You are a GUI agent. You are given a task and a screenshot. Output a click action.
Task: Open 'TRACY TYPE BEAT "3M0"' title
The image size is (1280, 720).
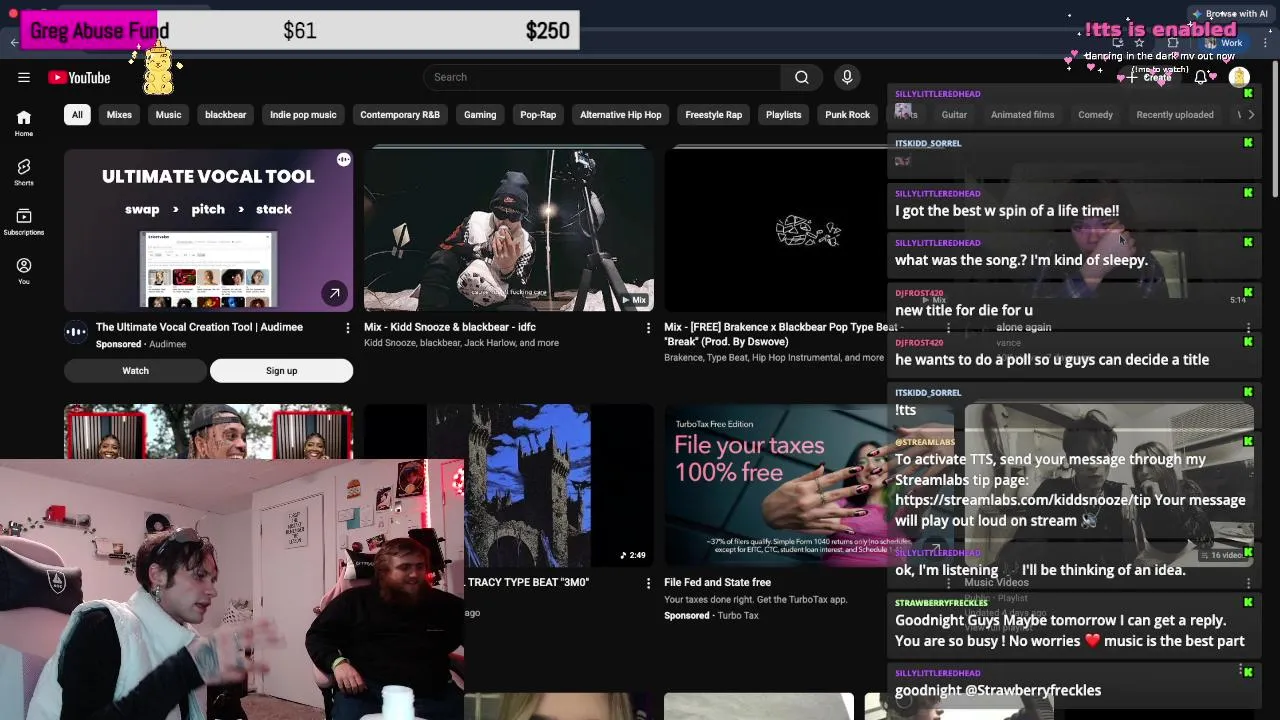click(x=528, y=582)
